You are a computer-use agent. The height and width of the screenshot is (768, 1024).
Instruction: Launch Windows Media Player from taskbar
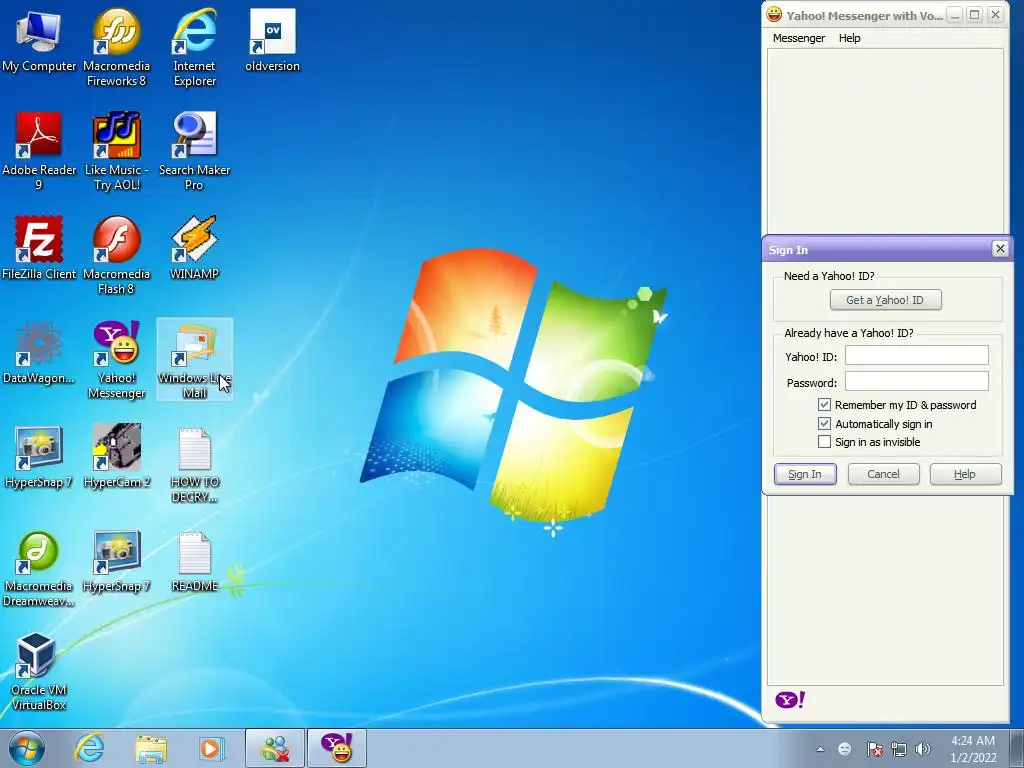[211, 748]
